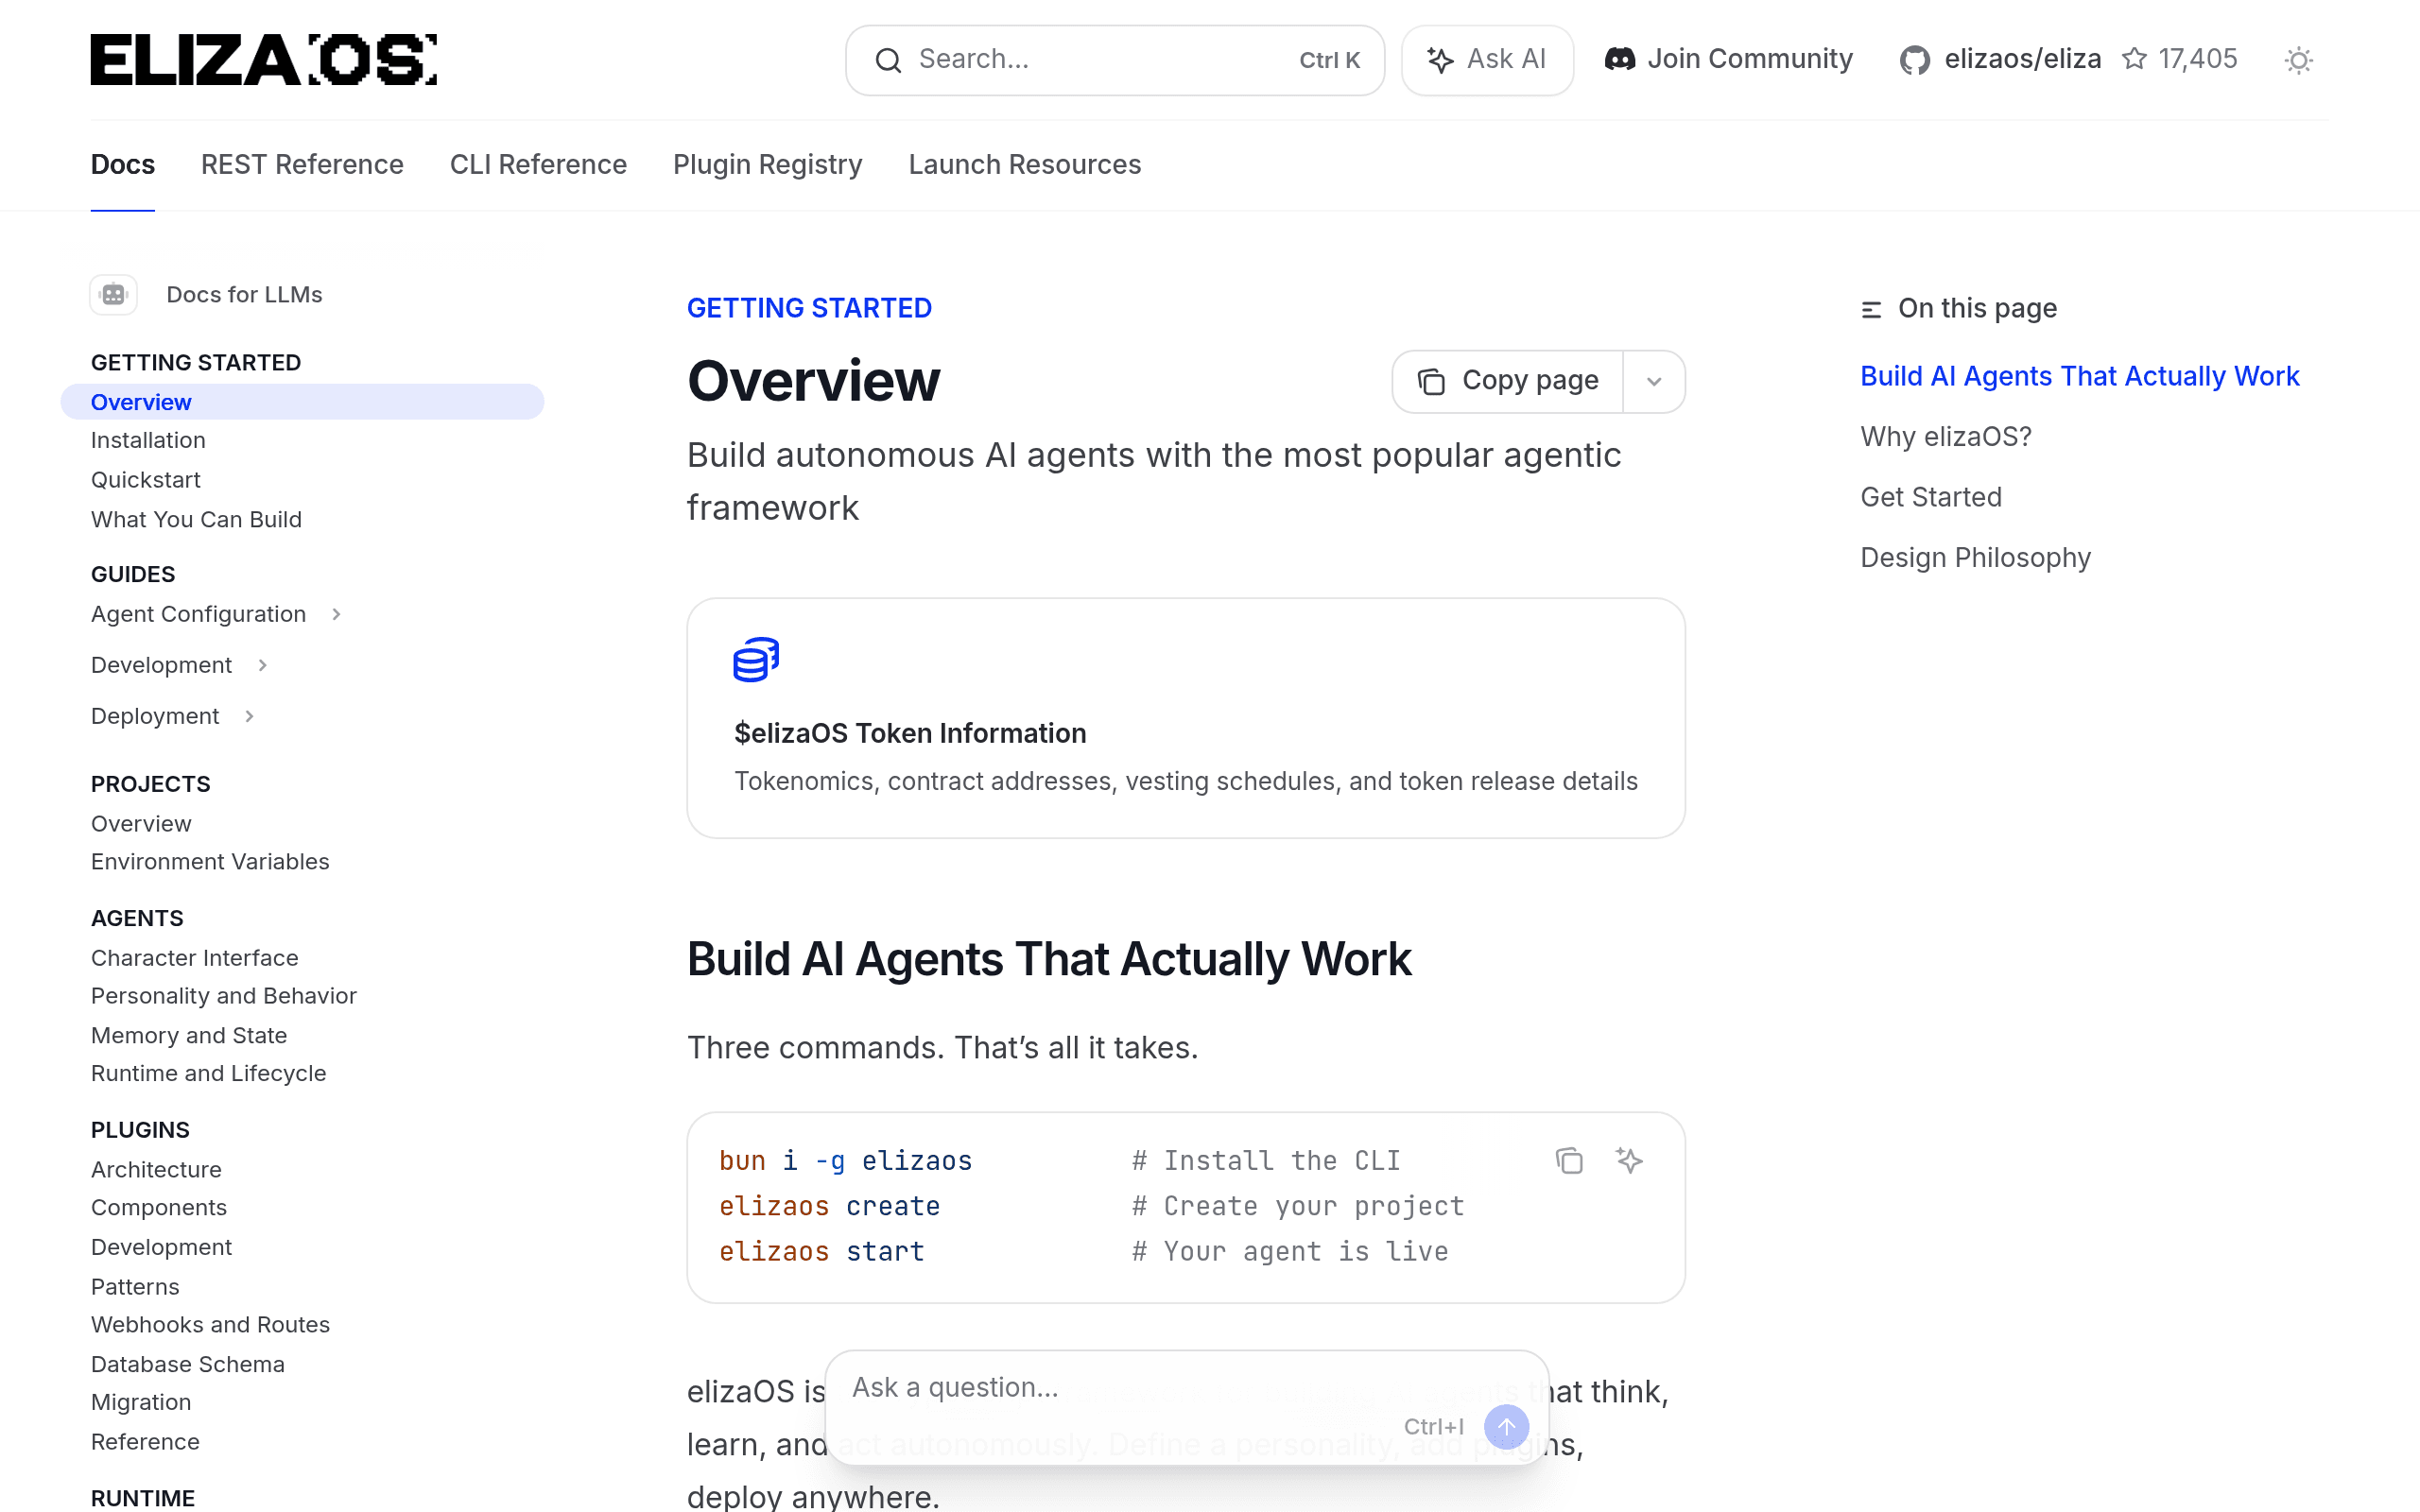Copy the code block contents

(1569, 1160)
